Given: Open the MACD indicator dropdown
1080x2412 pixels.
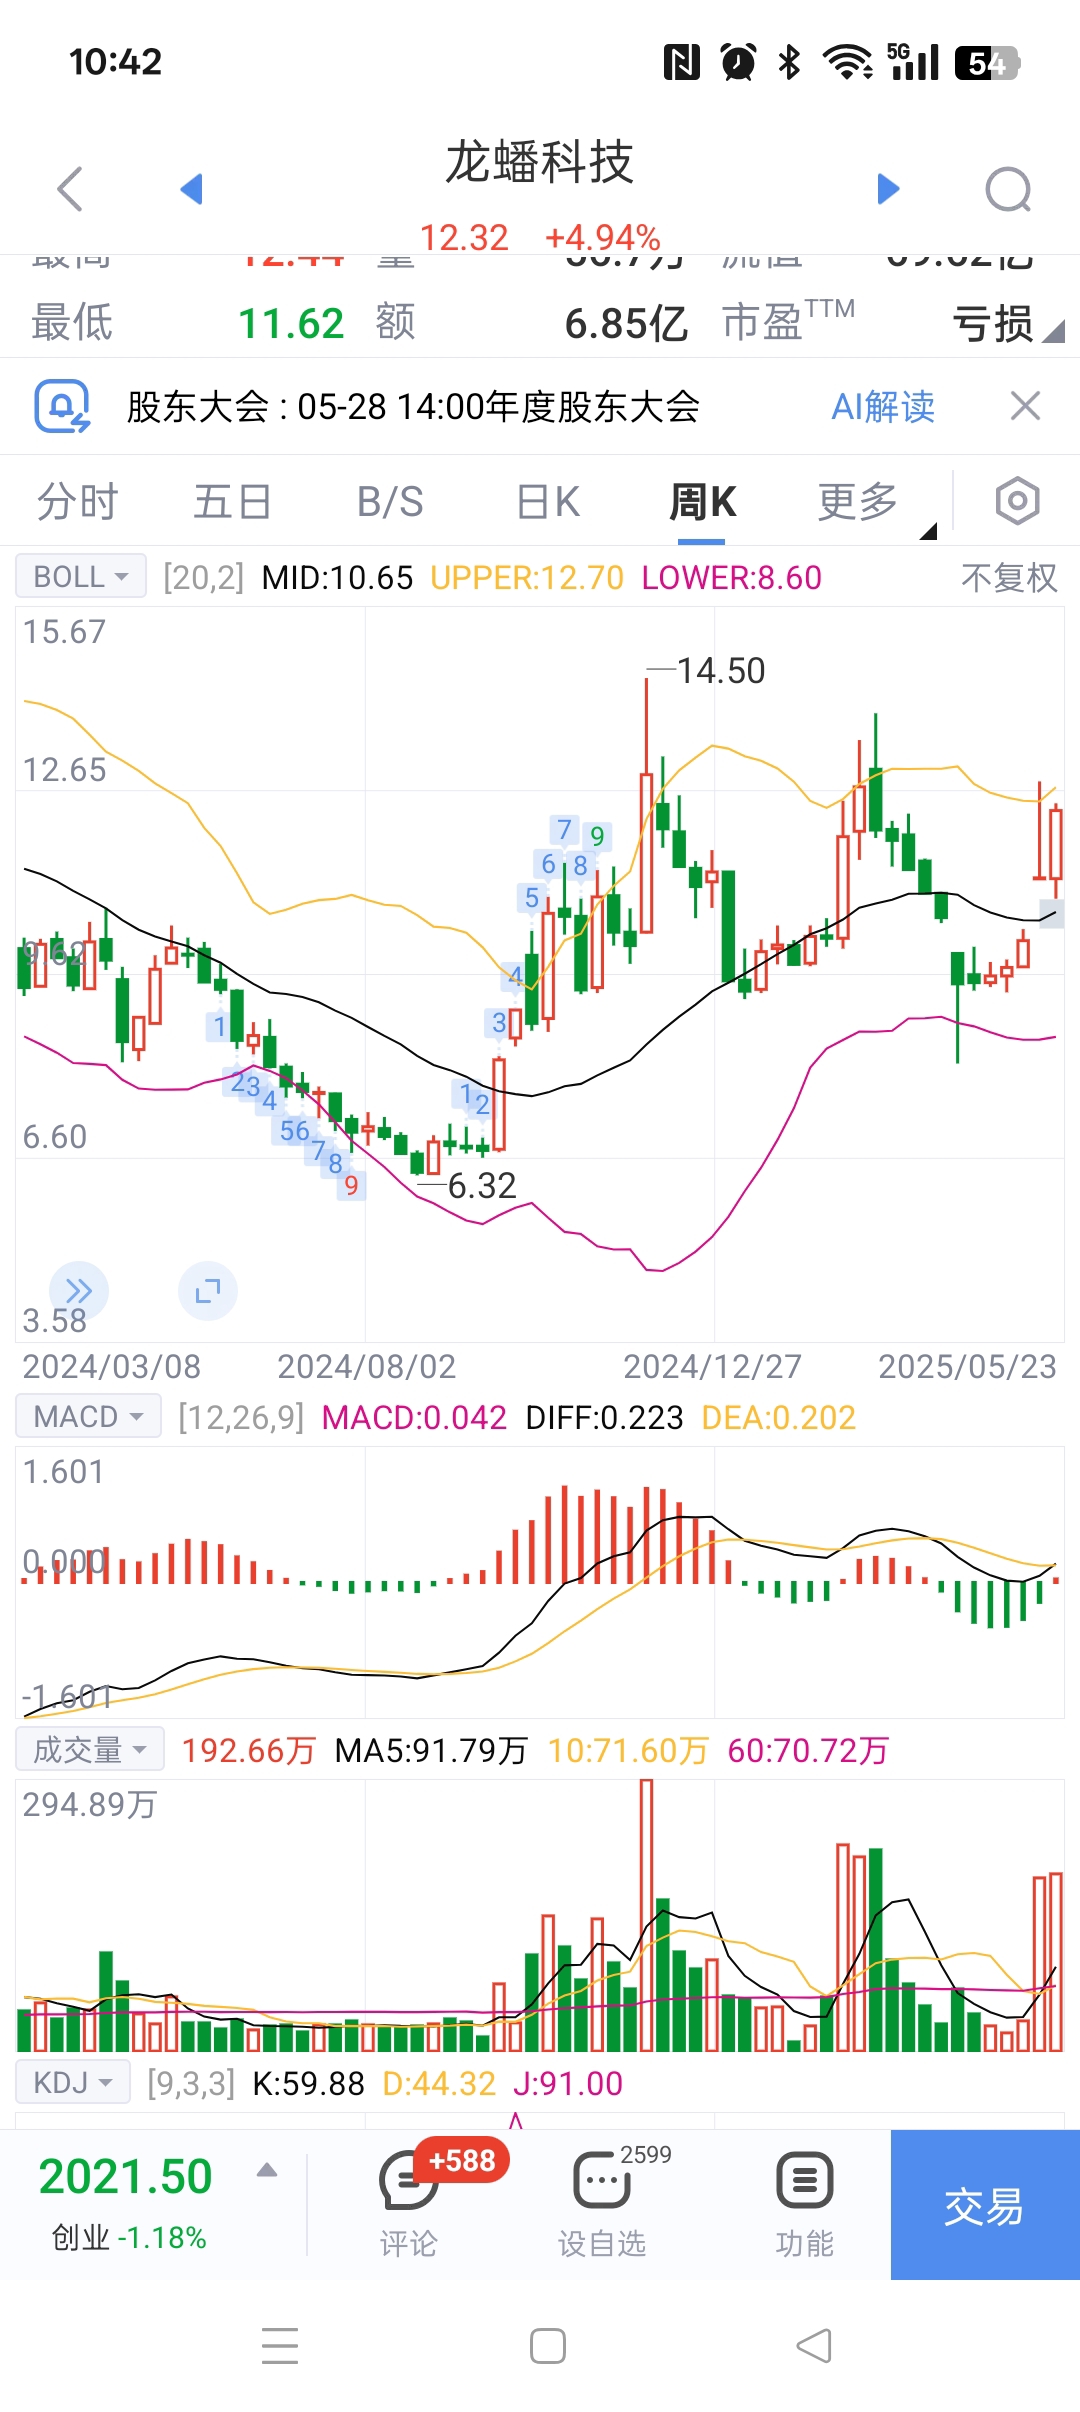Looking at the screenshot, I should 88,1416.
